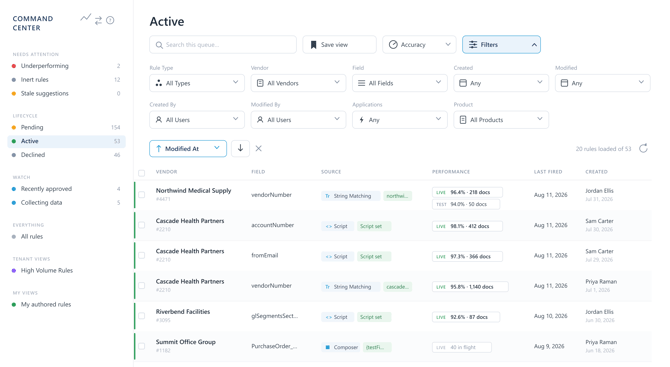670x367 pixels.
Task: Check the Riverbend Facilities row checkbox
Action: coord(141,316)
